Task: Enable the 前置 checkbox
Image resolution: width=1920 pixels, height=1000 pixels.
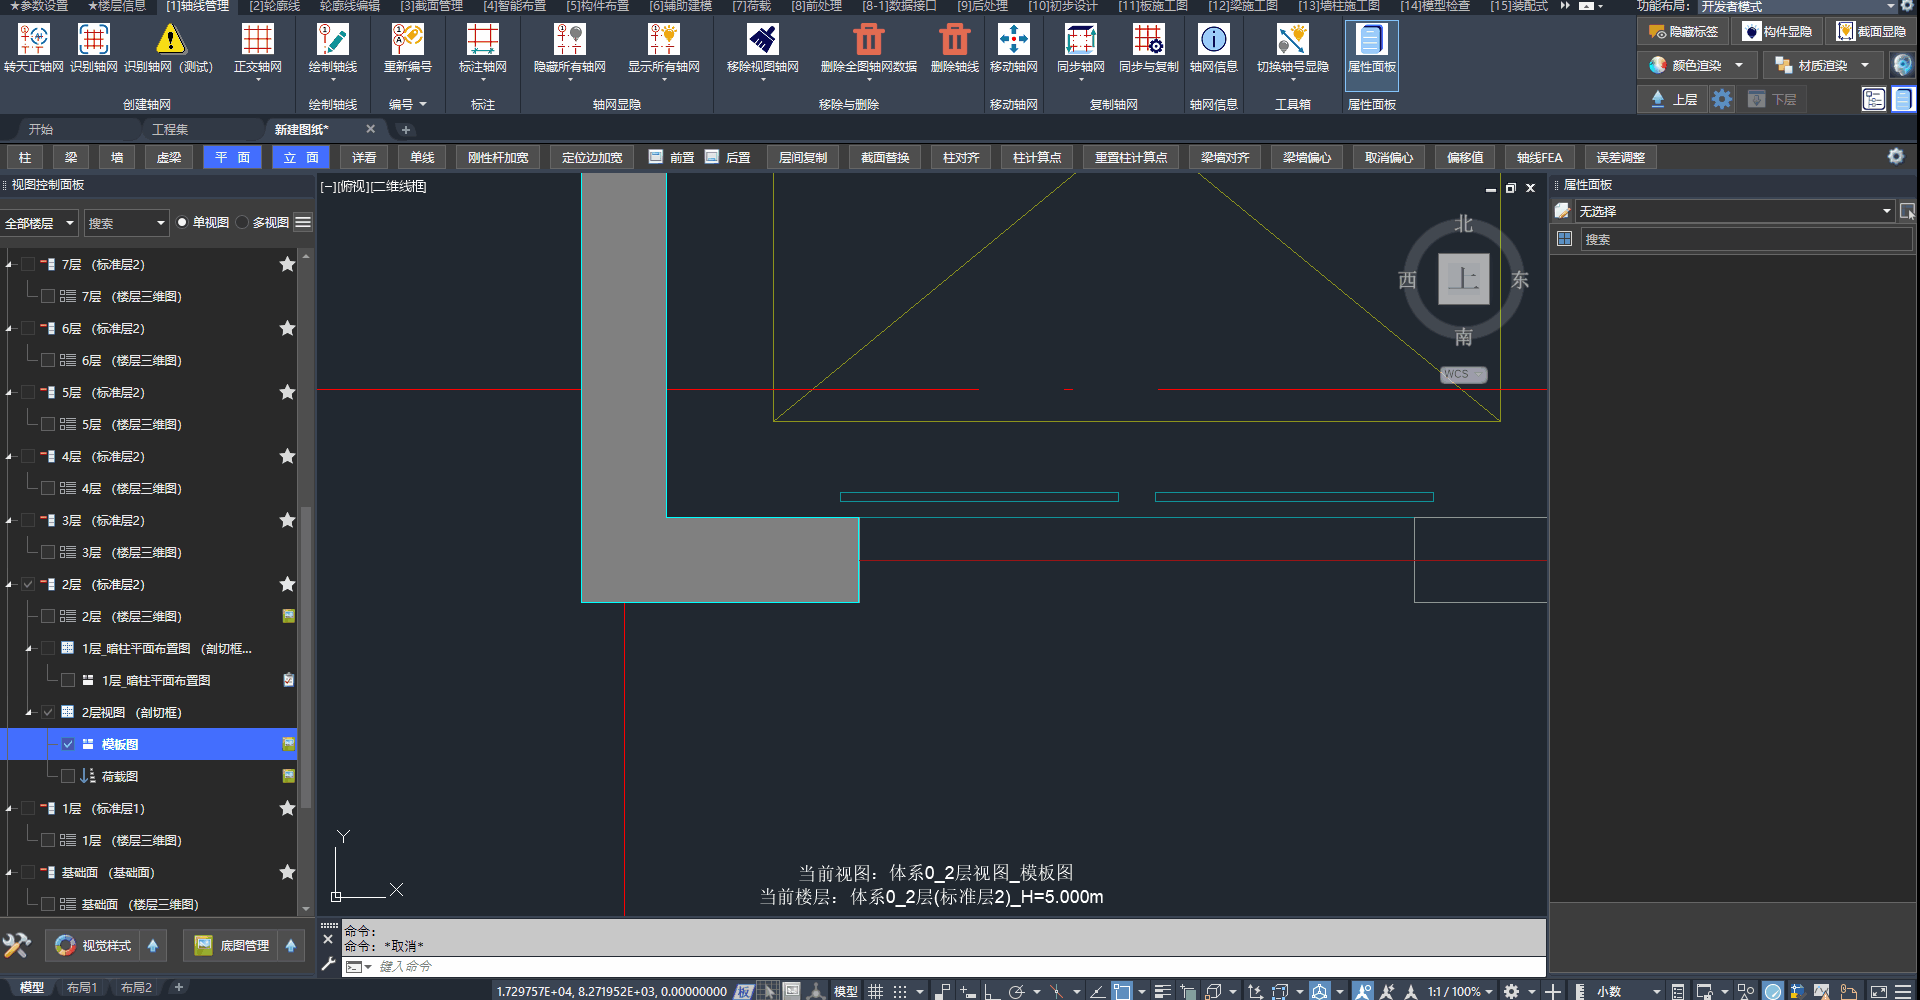Action: (656, 157)
